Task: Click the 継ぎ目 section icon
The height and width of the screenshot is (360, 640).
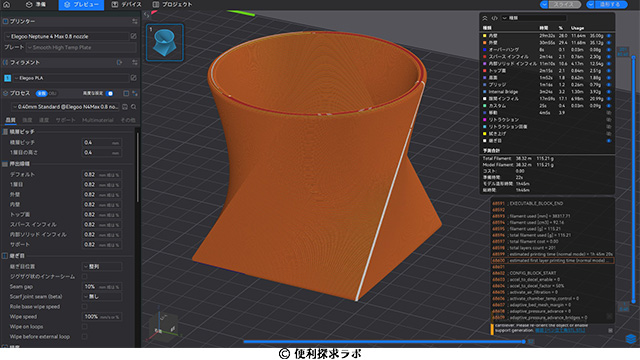Action: point(5,256)
